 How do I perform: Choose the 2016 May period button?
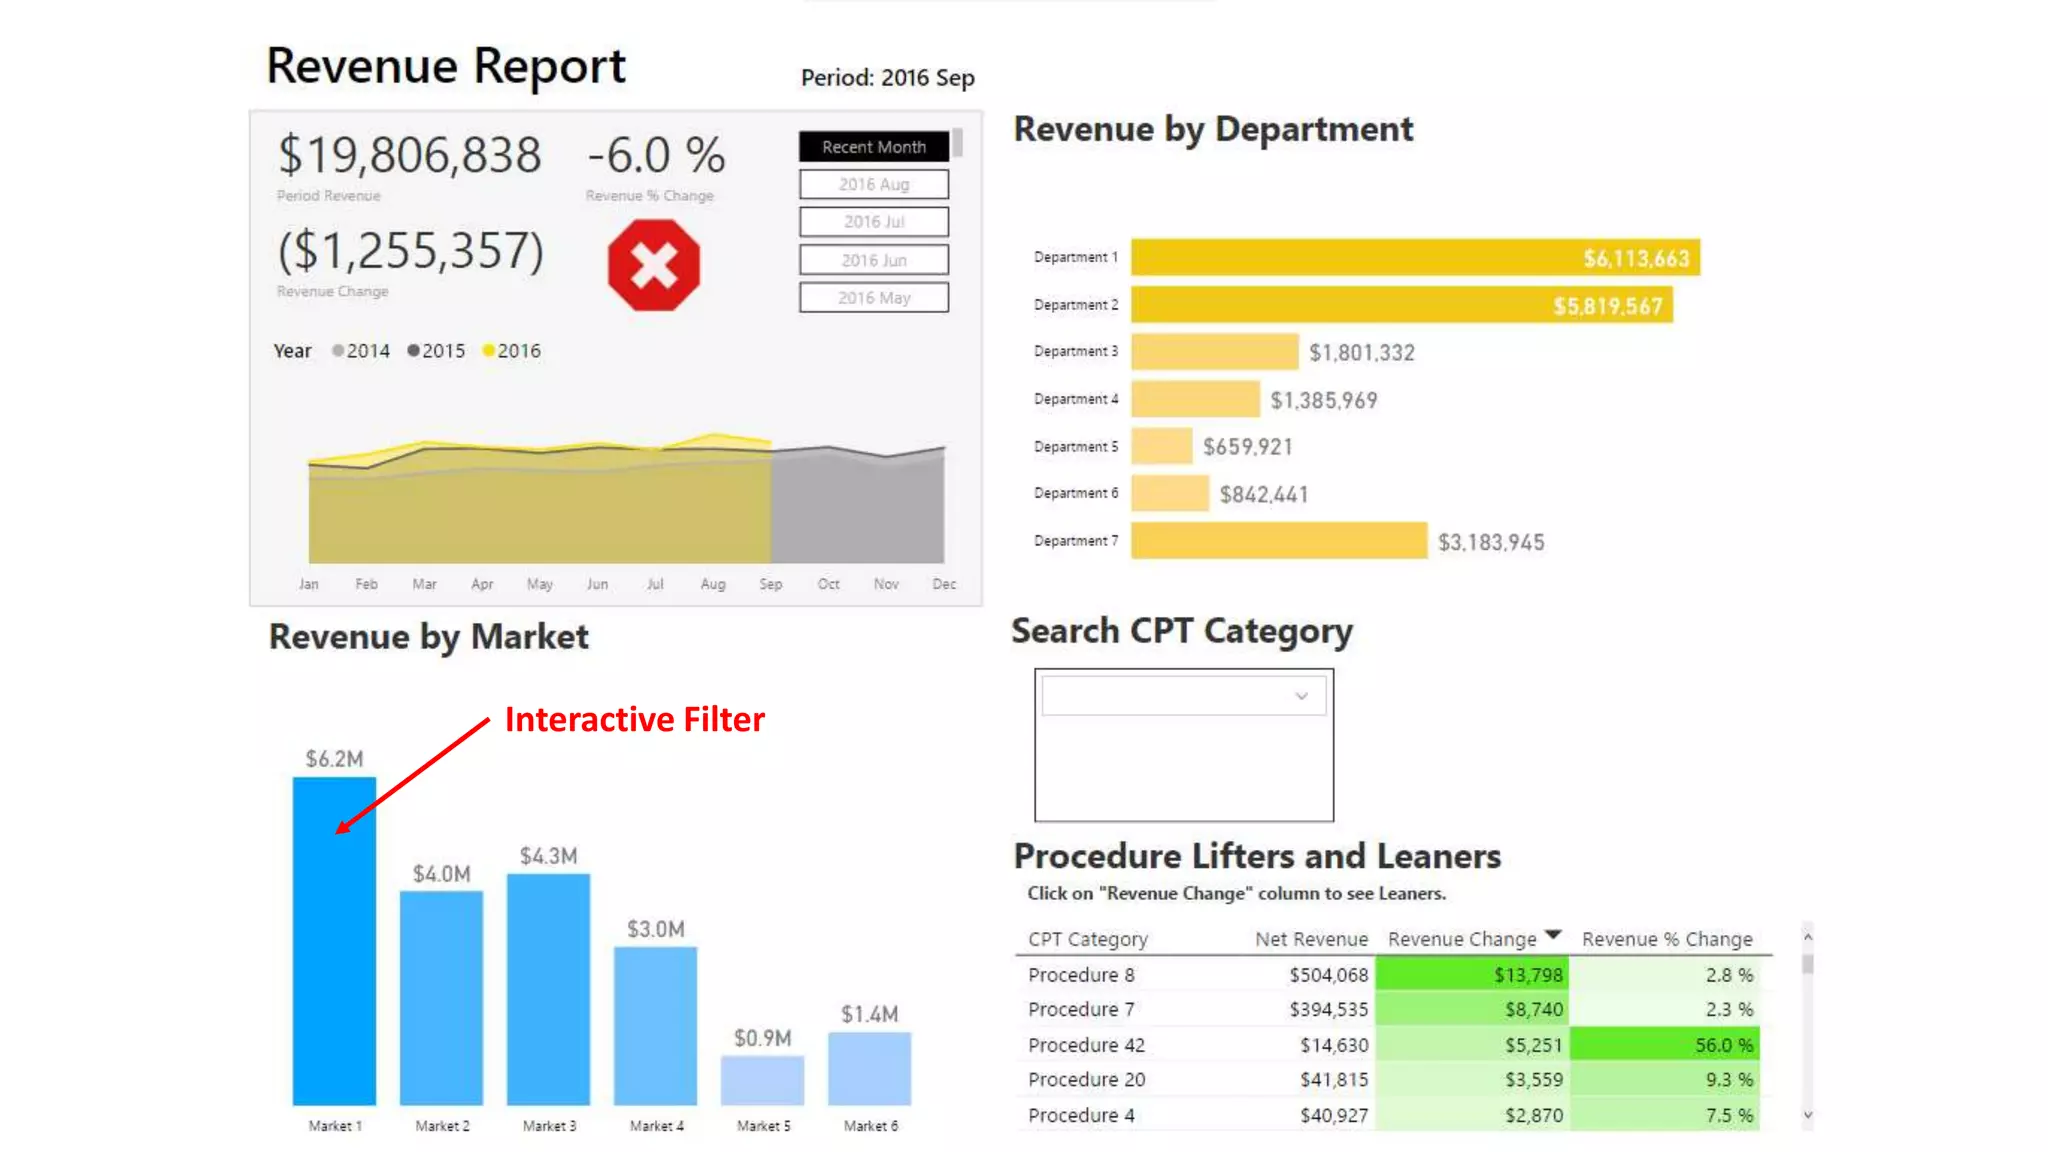[873, 298]
